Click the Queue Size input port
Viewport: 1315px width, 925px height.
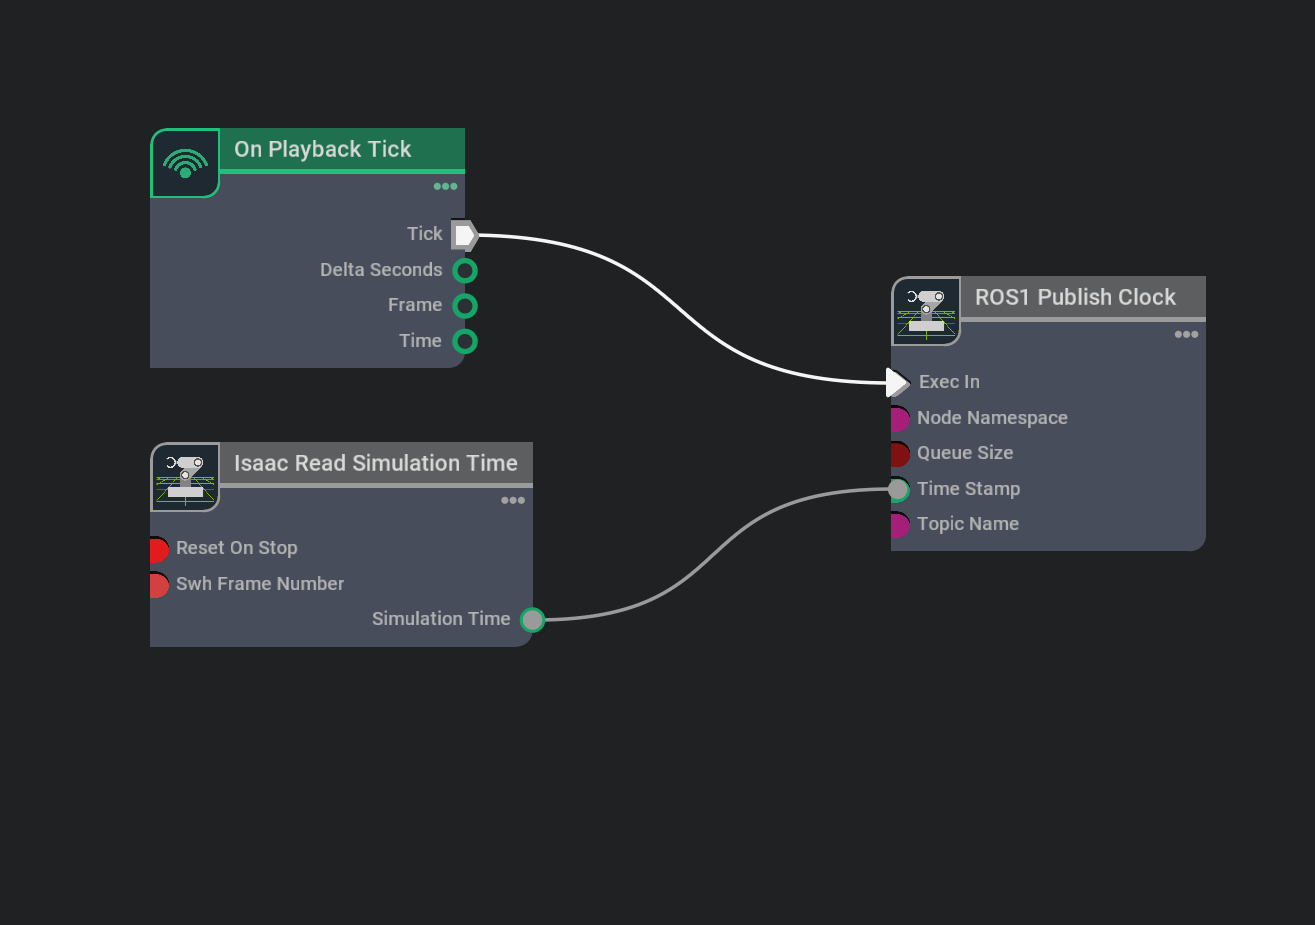[899, 454]
